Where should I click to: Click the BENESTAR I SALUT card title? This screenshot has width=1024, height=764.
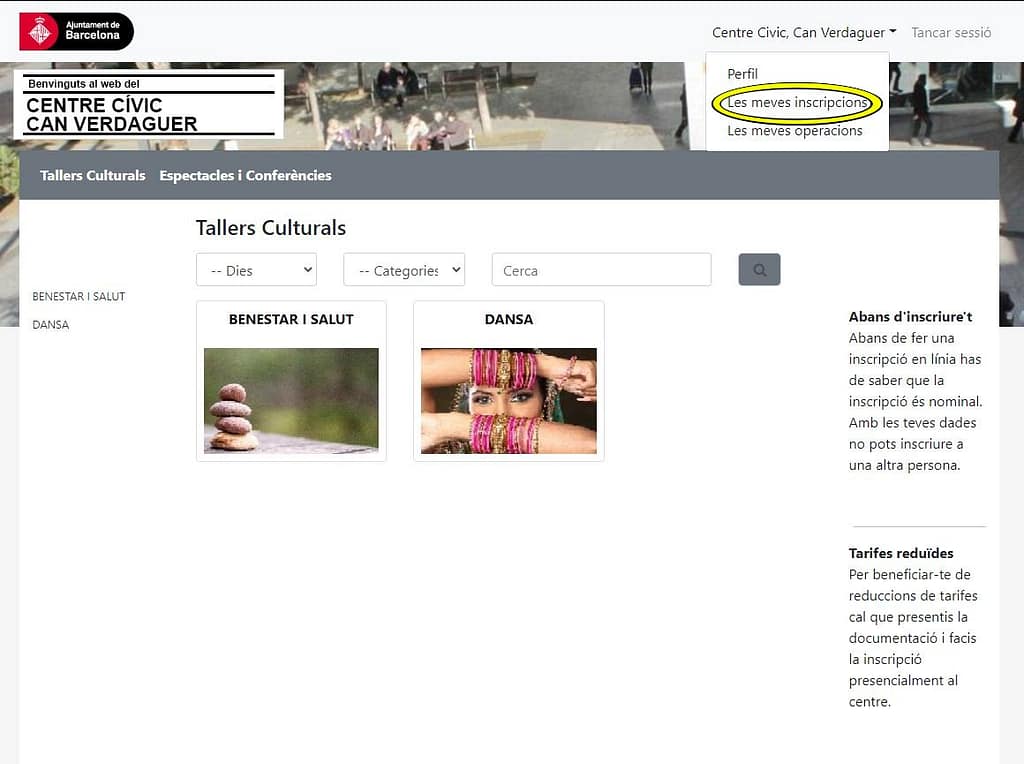(291, 319)
